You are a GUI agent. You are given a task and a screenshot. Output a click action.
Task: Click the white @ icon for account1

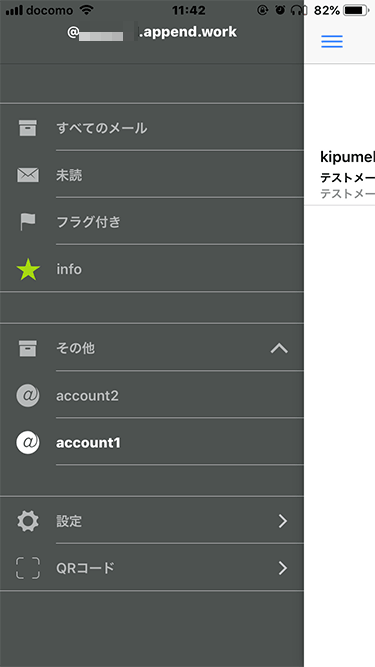[28, 443]
